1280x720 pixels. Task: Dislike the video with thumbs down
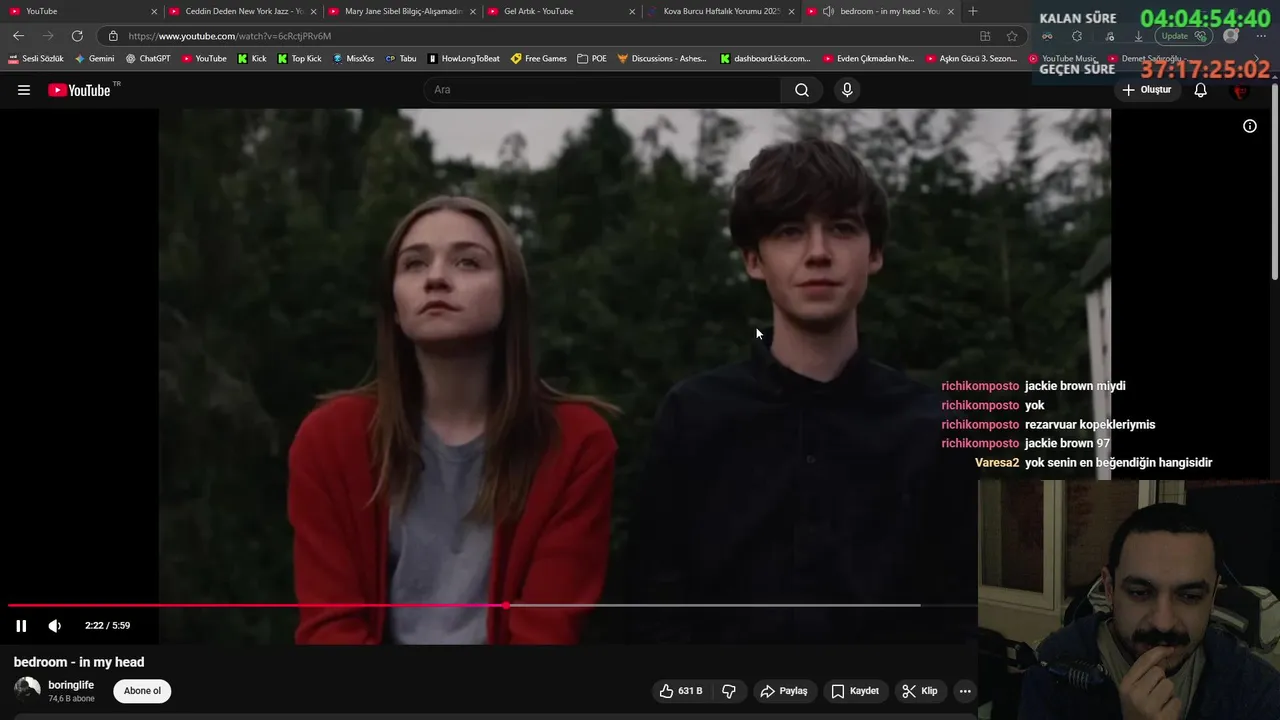[729, 691]
